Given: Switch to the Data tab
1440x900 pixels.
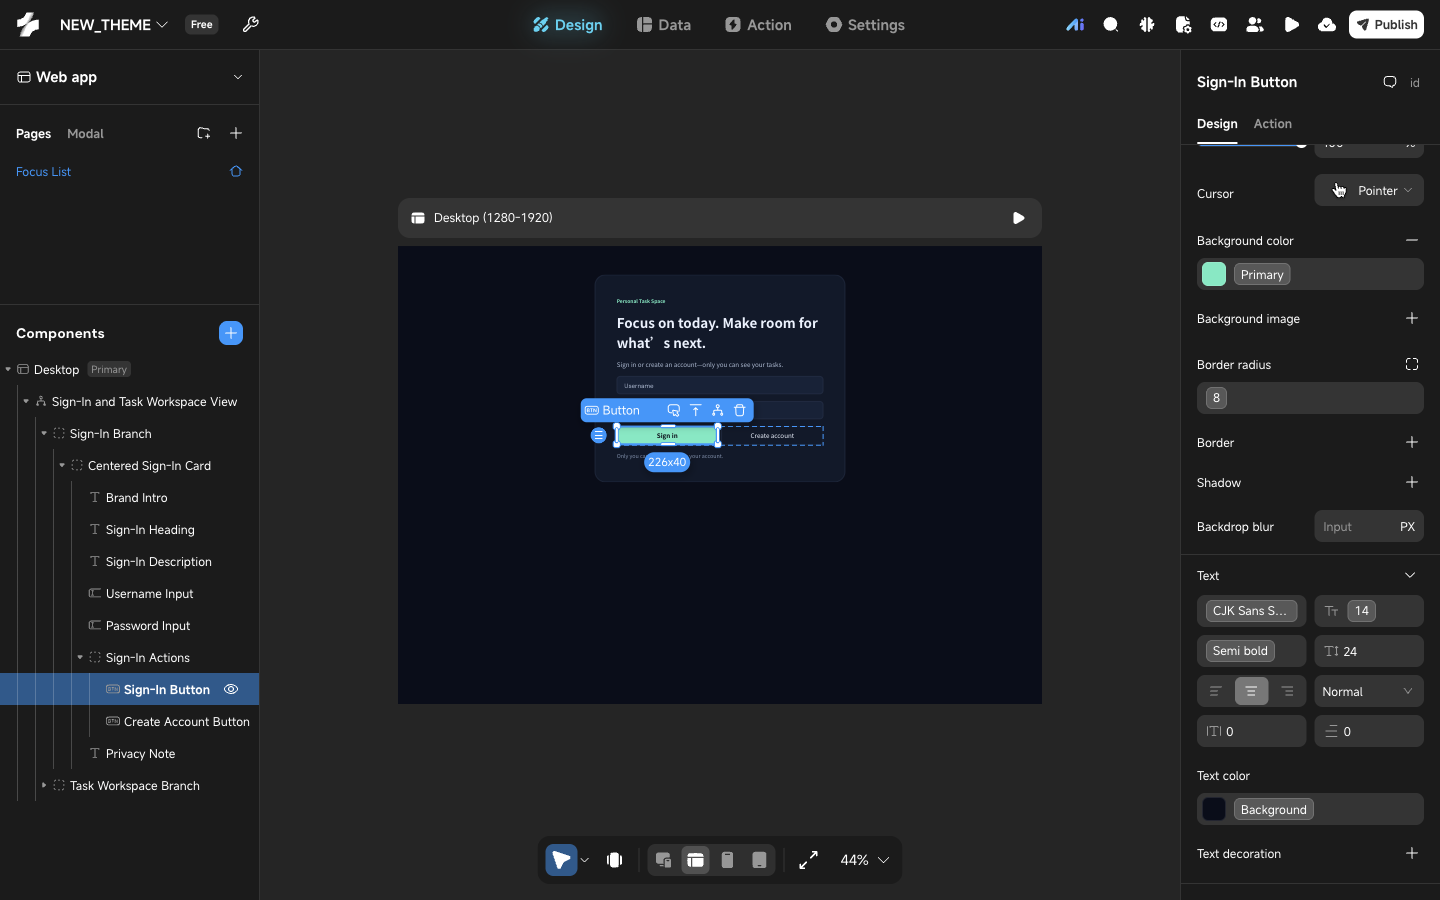Looking at the screenshot, I should pyautogui.click(x=664, y=25).
